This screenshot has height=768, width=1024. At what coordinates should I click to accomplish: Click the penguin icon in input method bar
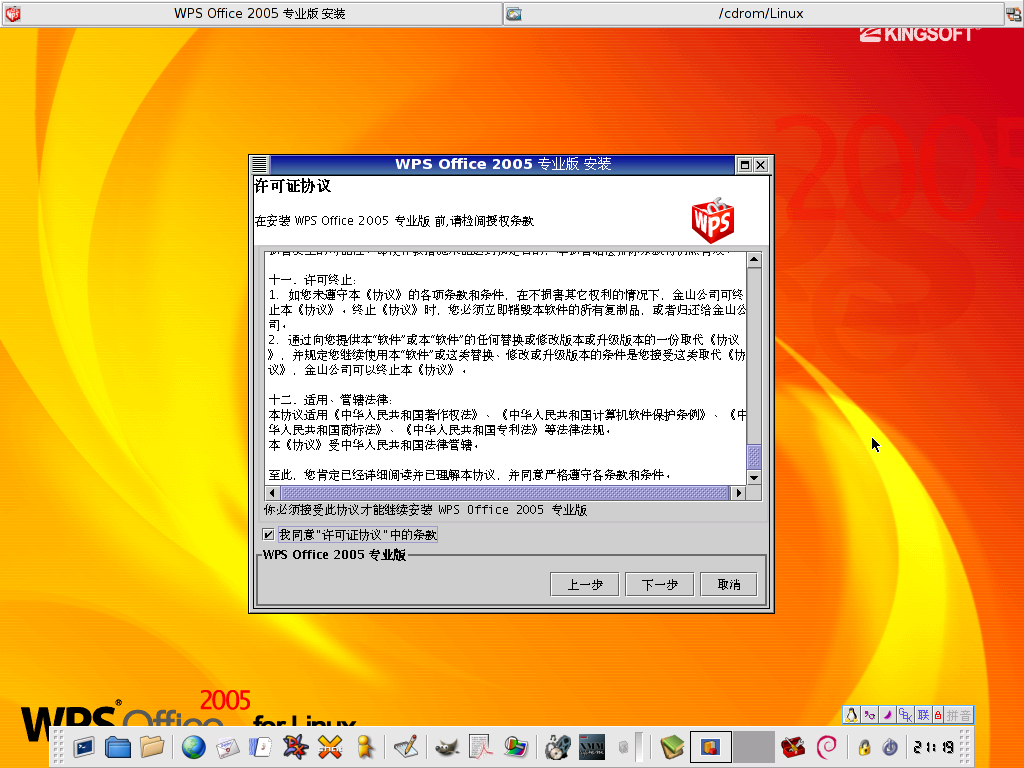tap(852, 715)
